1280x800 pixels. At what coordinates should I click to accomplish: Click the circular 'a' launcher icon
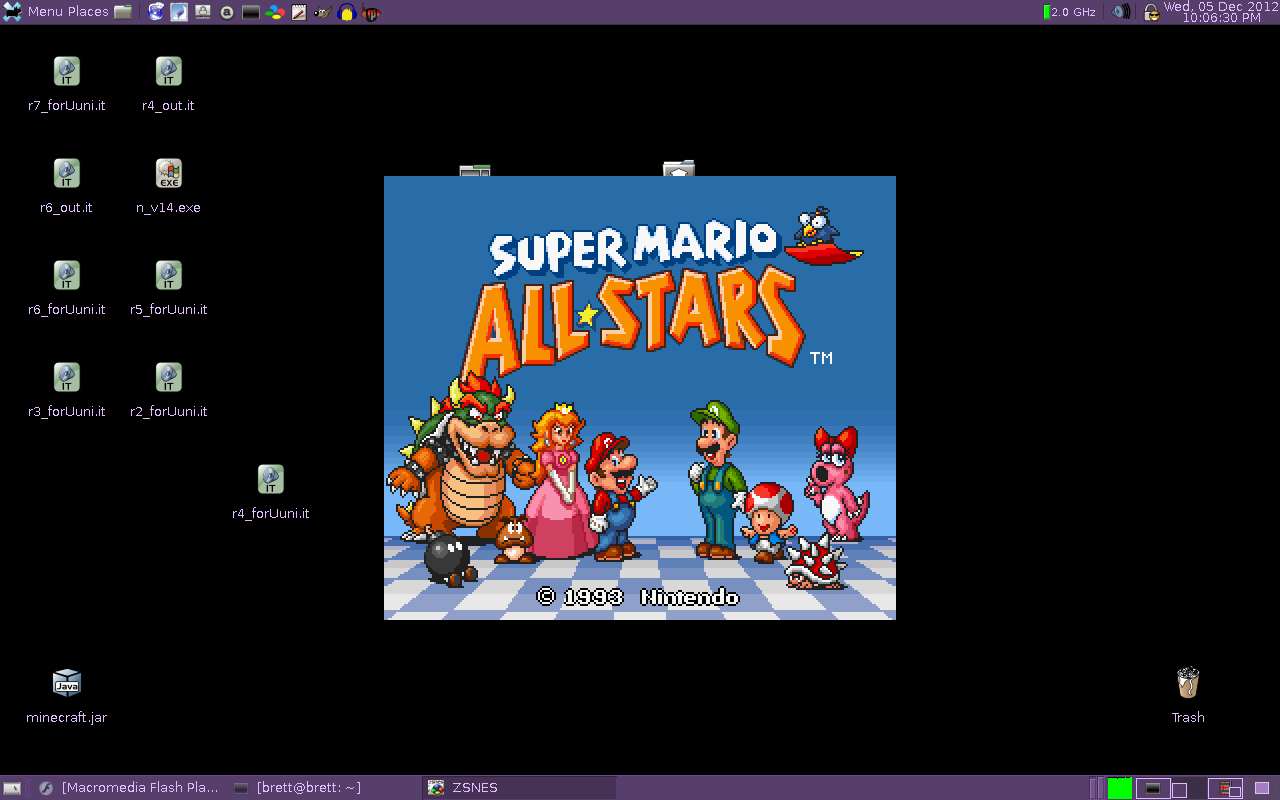pos(227,12)
